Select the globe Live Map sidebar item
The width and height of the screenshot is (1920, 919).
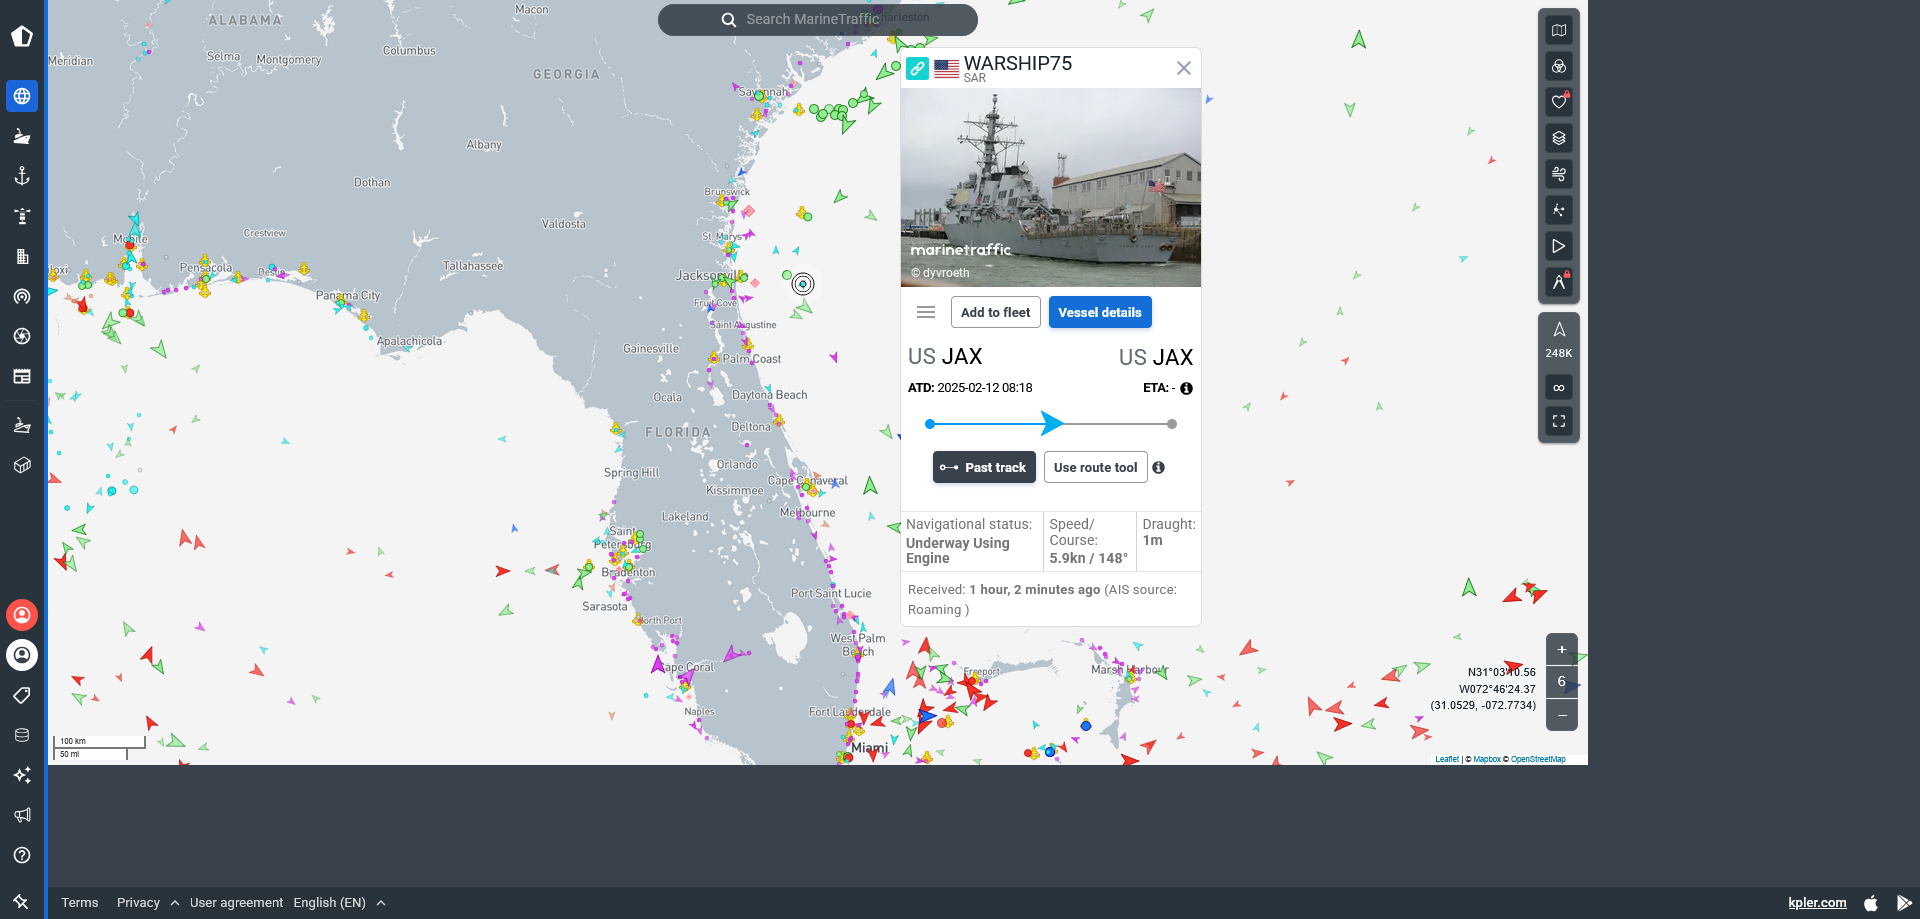pos(22,96)
